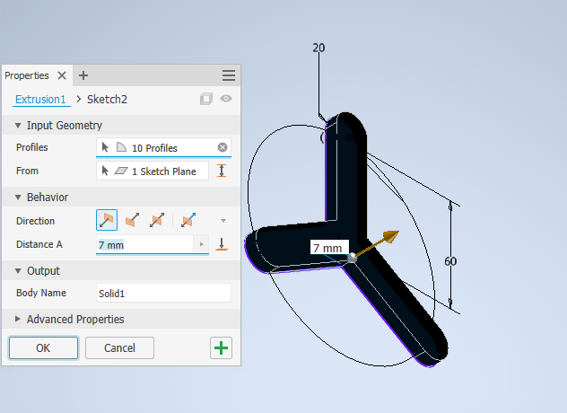The width and height of the screenshot is (567, 413).
Task: Click the Distance A label
Action: (39, 244)
